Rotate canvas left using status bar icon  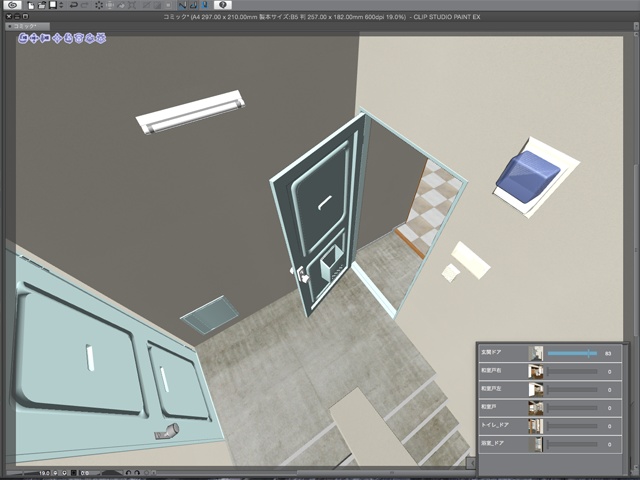coord(128,473)
